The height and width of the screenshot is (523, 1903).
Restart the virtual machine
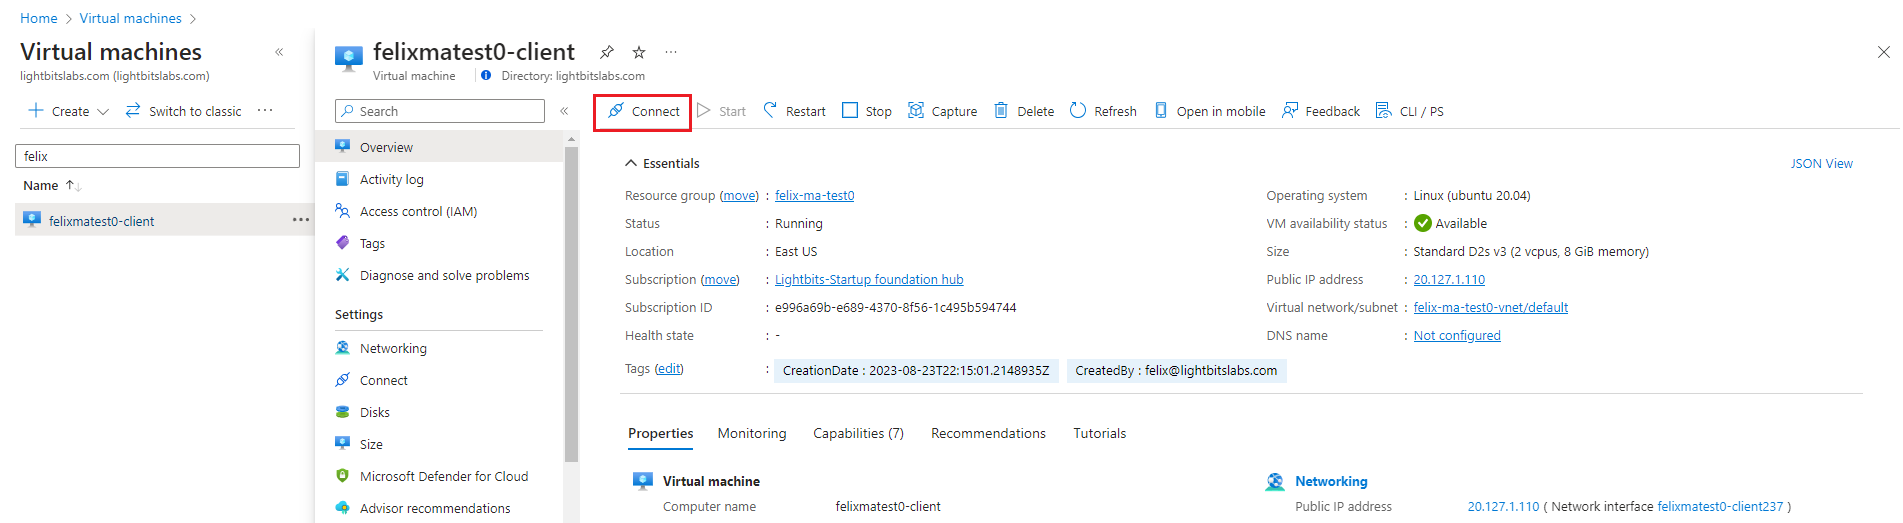coord(794,111)
